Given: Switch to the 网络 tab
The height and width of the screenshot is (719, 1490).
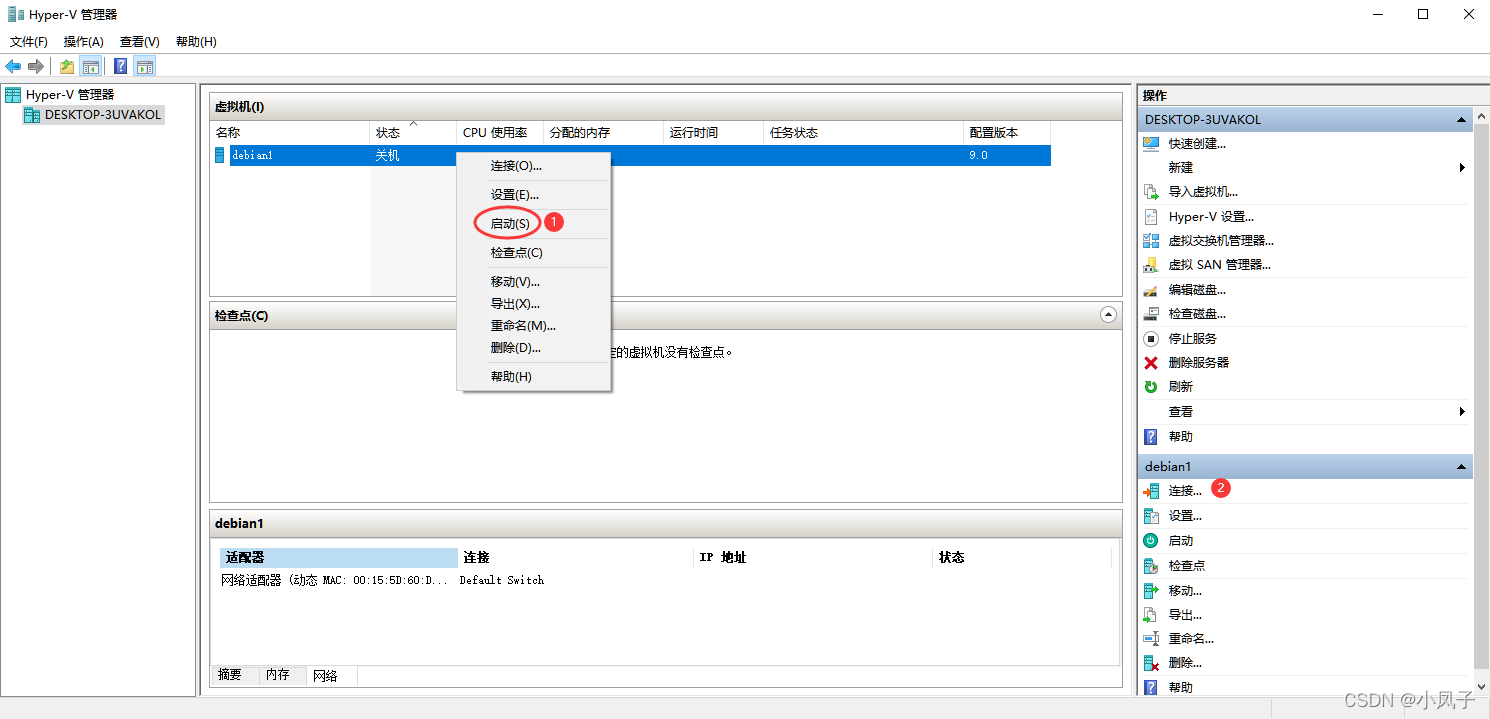Looking at the screenshot, I should [x=326, y=676].
